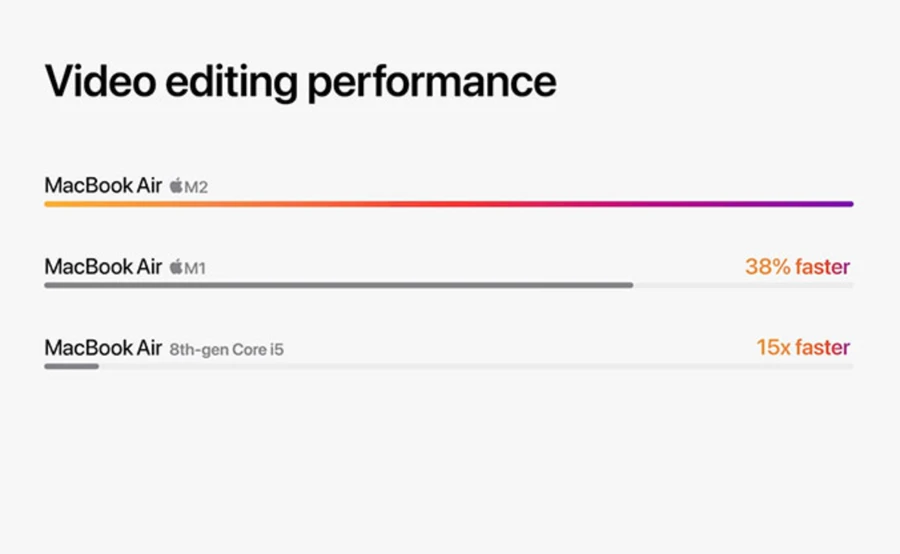Click the unfilled light track of the M1 bar
900x554 pixels.
[x=744, y=285]
